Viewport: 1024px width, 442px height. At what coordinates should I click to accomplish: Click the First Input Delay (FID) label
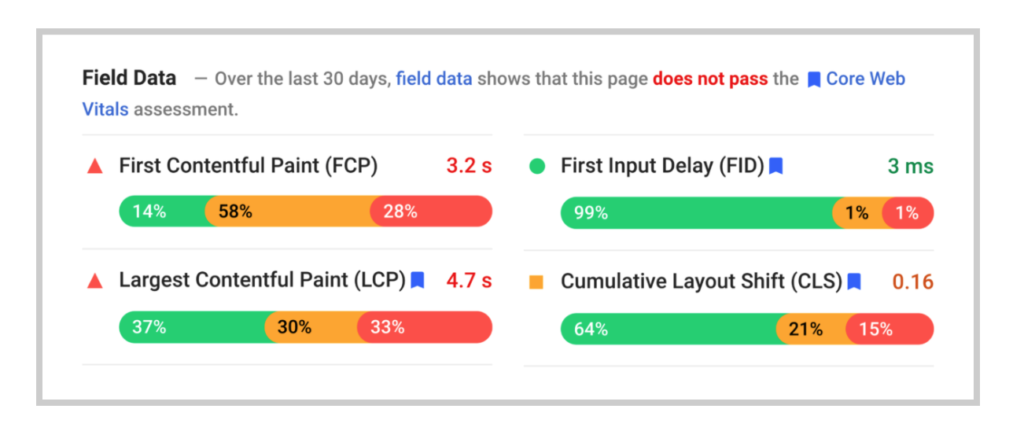coord(662,166)
